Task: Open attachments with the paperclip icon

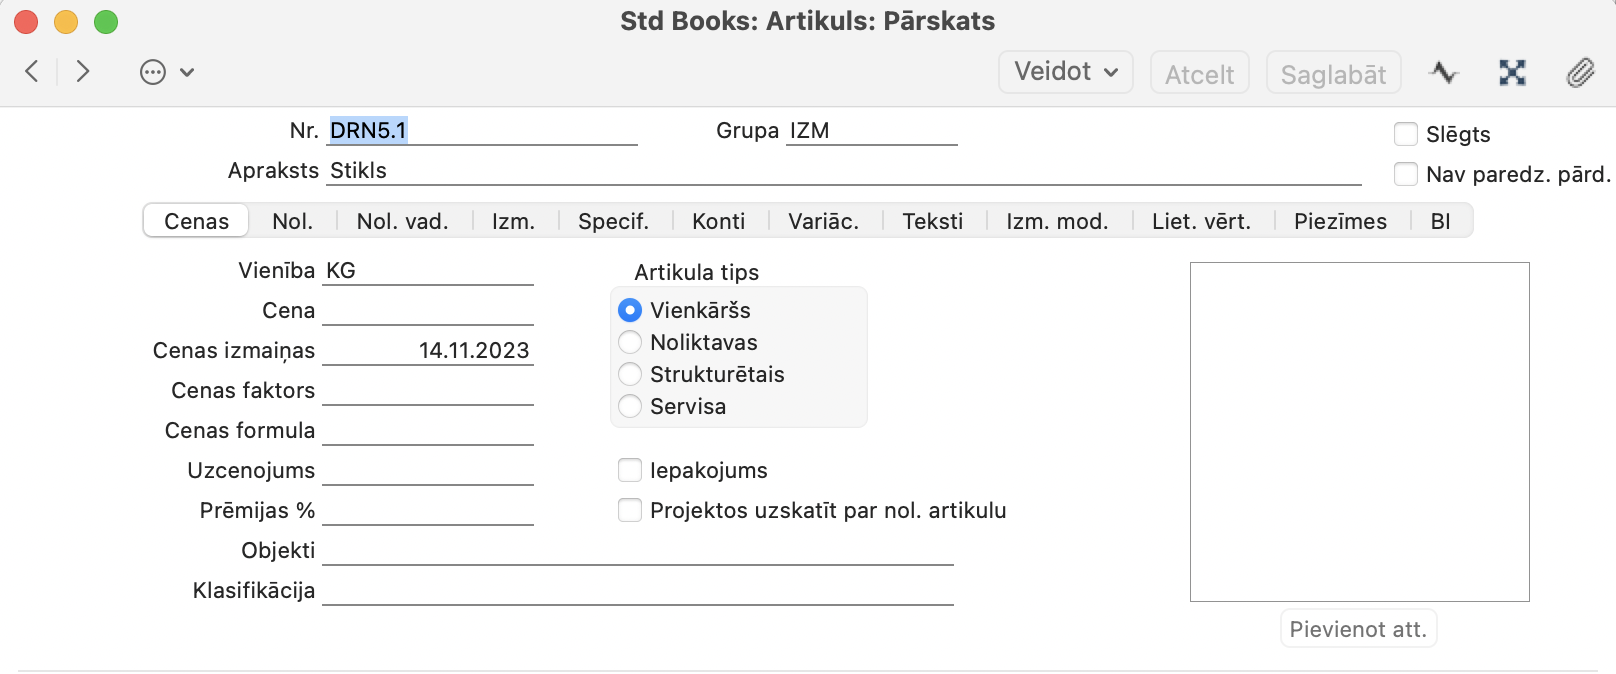Action: point(1580,72)
